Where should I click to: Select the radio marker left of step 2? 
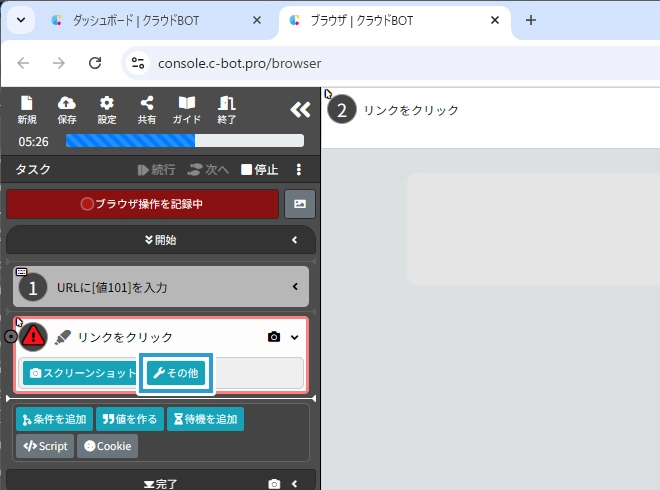coord(11,337)
